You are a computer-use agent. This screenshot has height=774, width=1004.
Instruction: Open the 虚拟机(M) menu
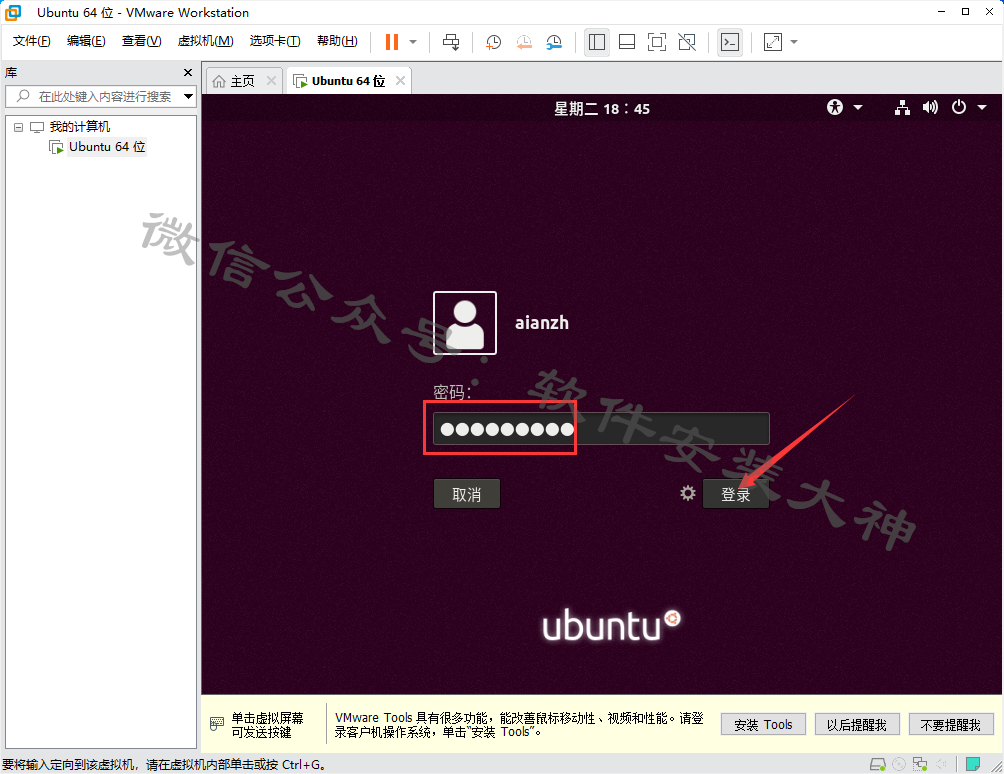pyautogui.click(x=206, y=42)
